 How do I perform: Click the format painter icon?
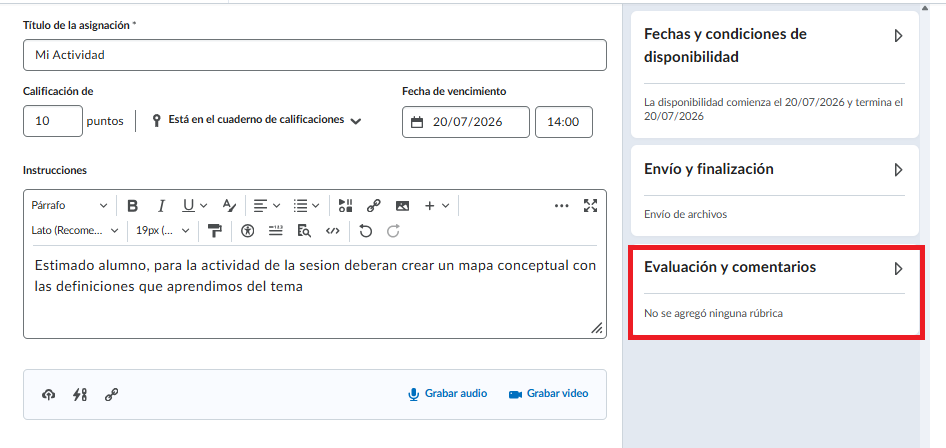215,231
